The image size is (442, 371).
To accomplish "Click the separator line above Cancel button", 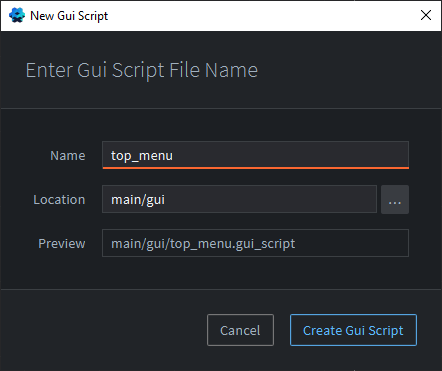I will click(x=221, y=289).
